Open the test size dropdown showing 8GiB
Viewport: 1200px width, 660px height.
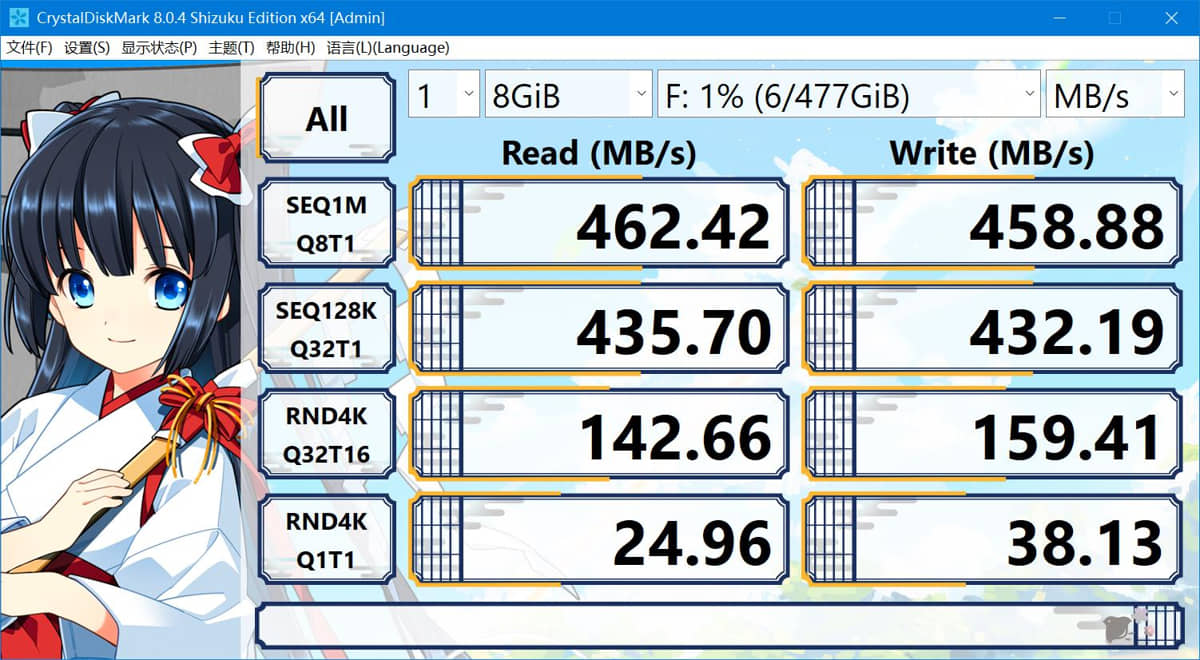[x=569, y=94]
